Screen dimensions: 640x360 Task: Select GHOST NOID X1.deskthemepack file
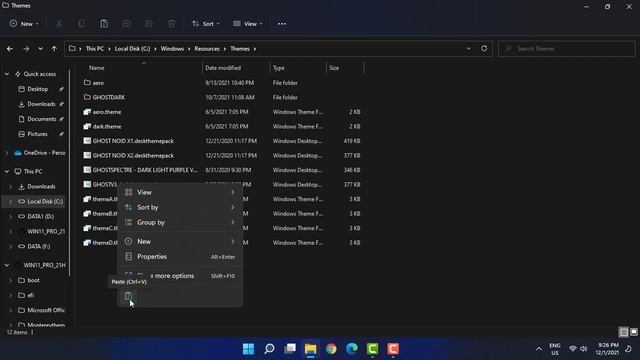coord(133,141)
